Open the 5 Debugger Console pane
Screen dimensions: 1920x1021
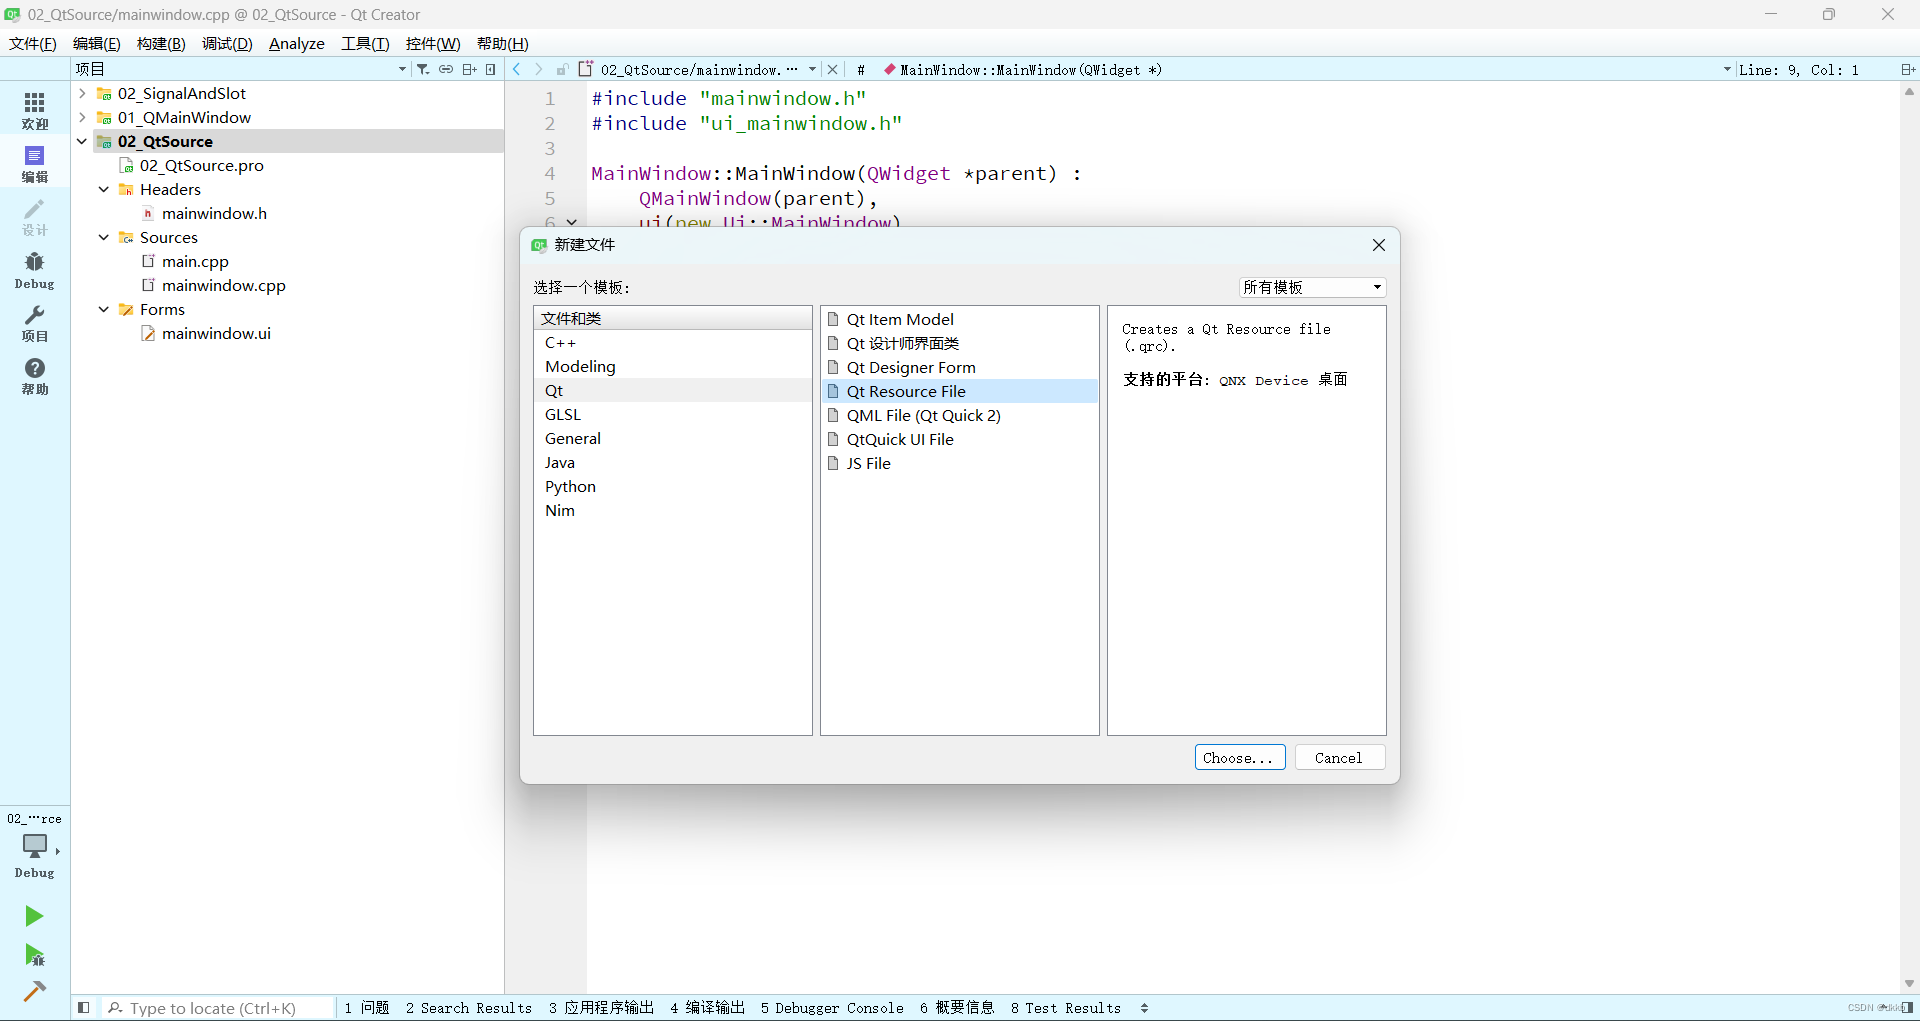[832, 1007]
